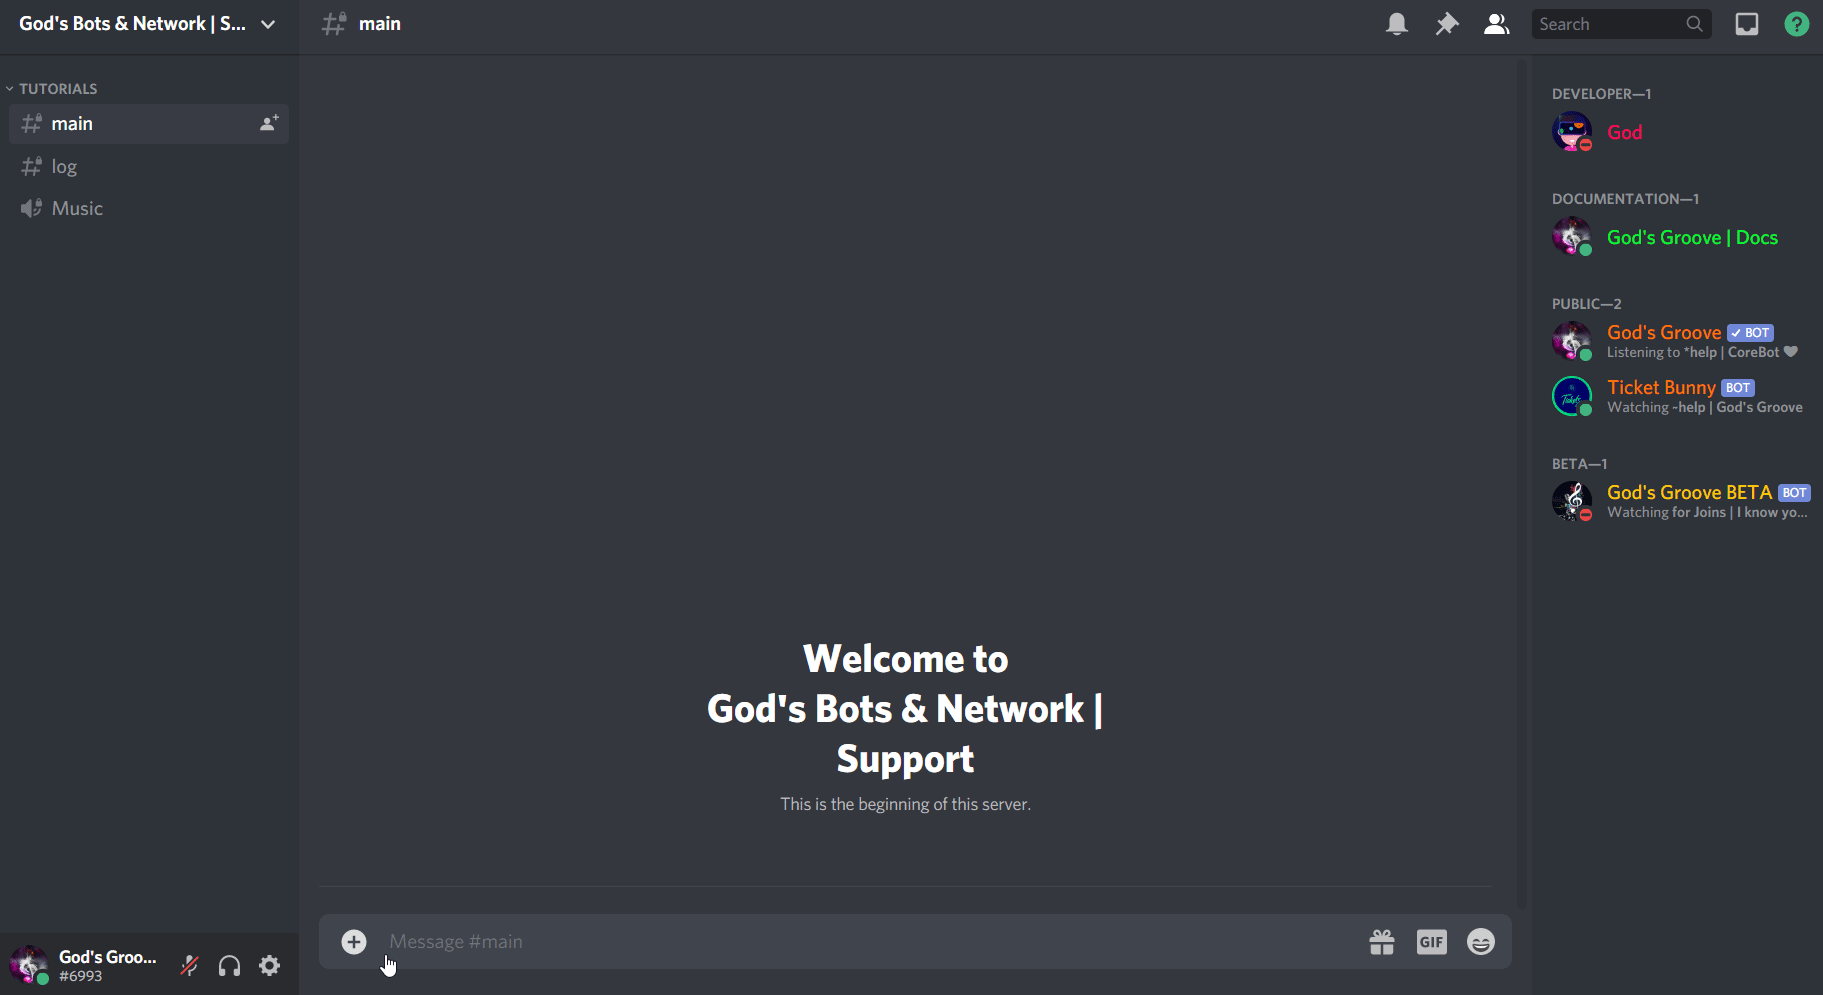Viewport: 1823px width, 995px height.
Task: Click the hash icon of log channel
Action: point(32,167)
